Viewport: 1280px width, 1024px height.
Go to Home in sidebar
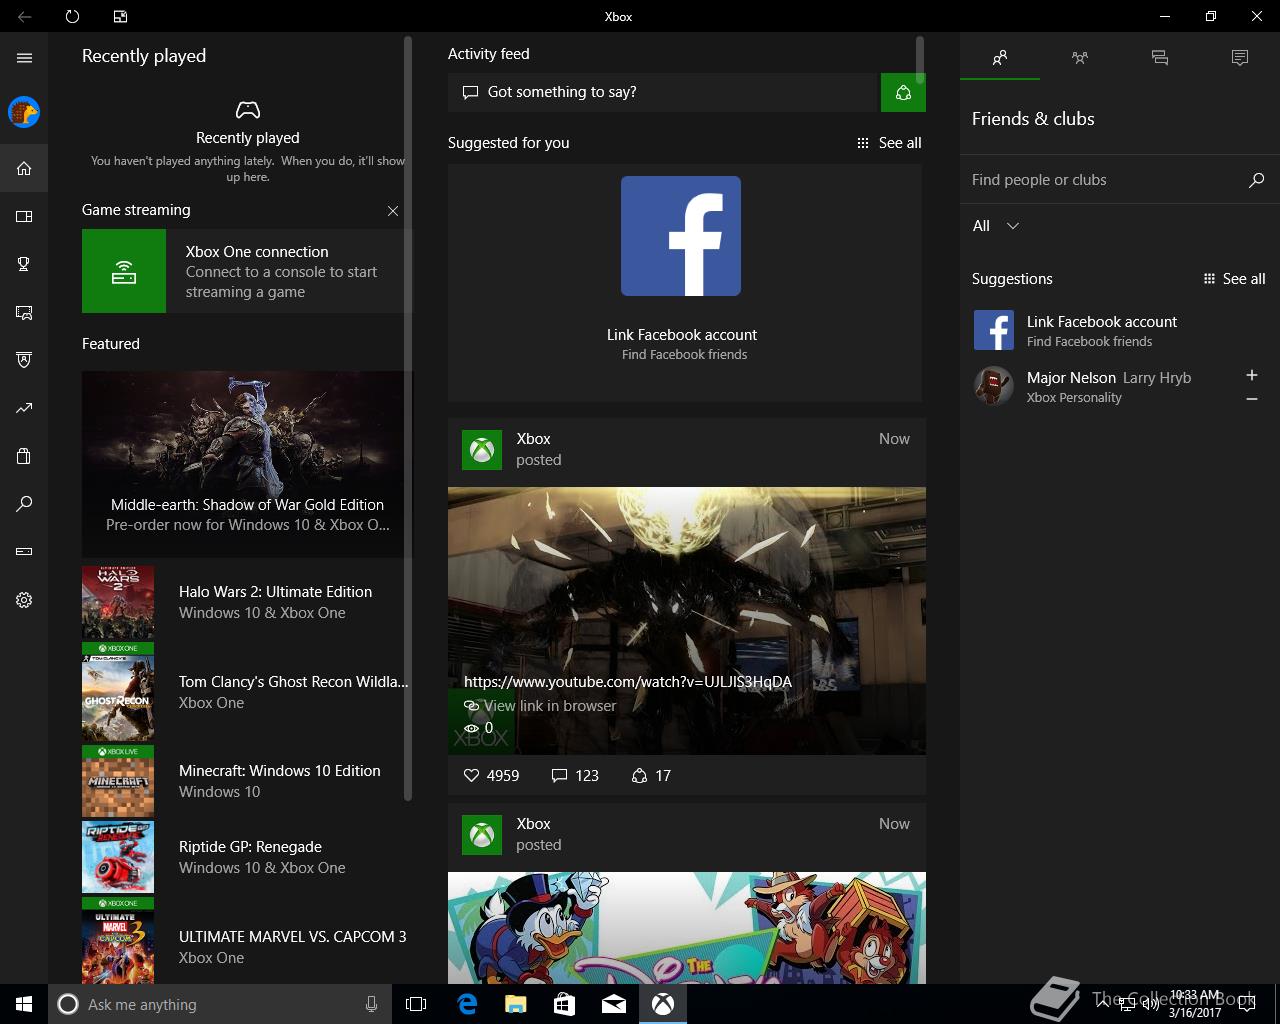pyautogui.click(x=24, y=168)
